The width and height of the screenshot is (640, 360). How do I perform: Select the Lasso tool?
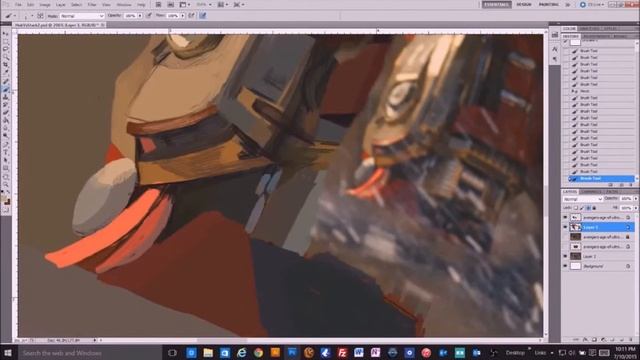(x=6, y=49)
